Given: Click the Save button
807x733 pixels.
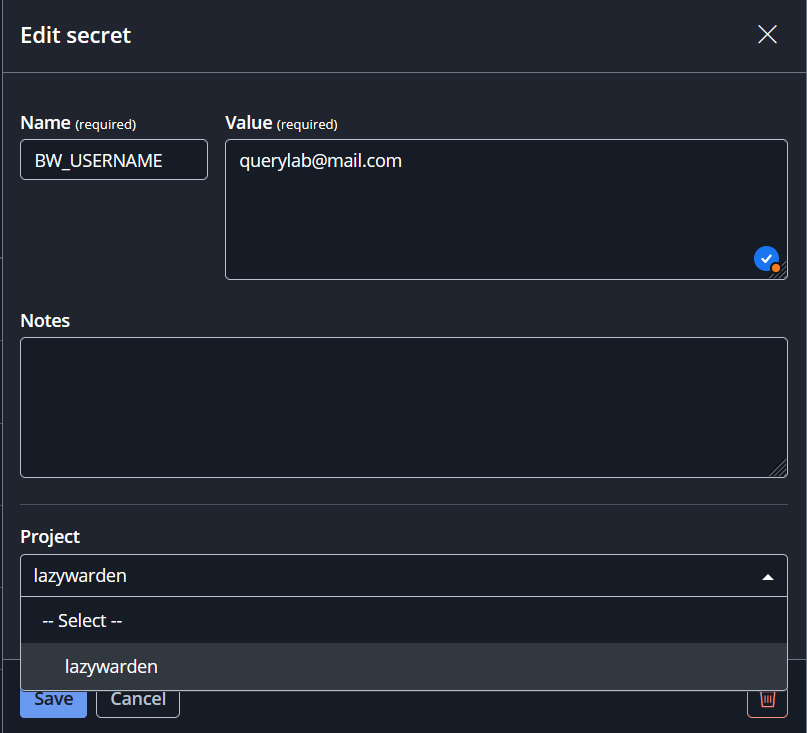Looking at the screenshot, I should pos(54,703).
